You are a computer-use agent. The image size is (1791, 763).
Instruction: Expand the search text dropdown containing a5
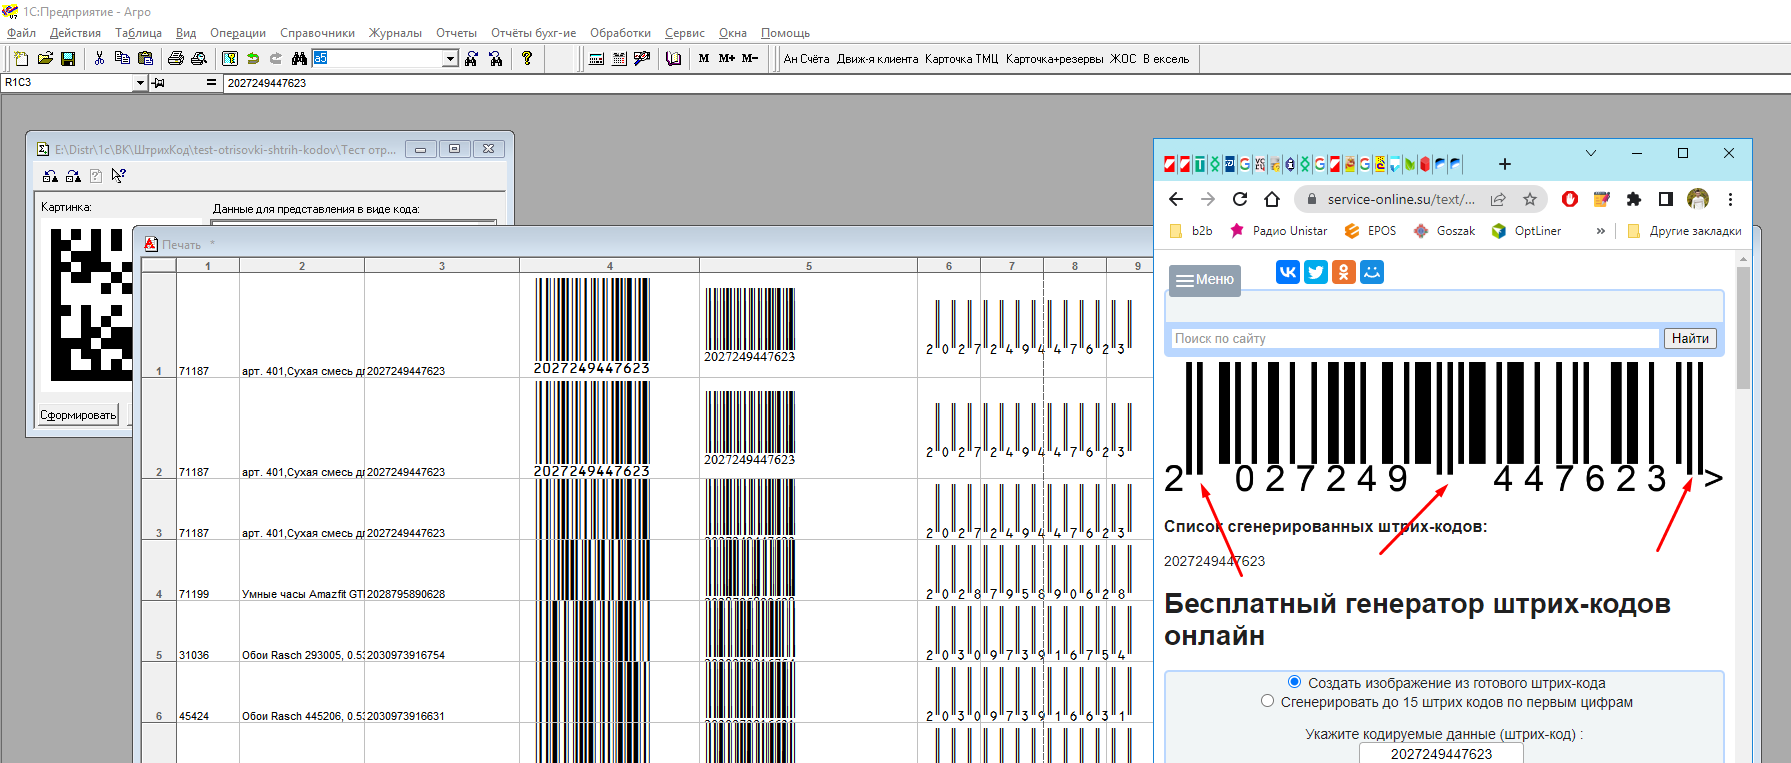(x=450, y=59)
